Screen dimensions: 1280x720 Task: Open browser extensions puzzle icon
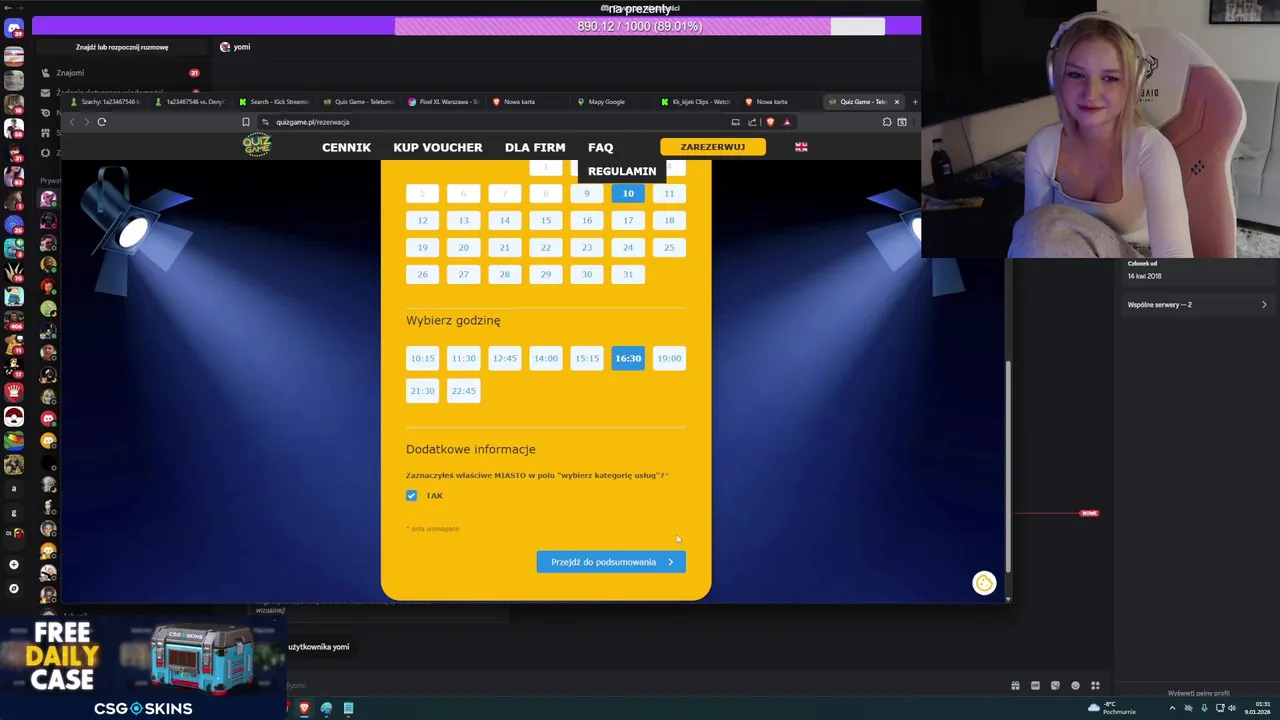[886, 122]
